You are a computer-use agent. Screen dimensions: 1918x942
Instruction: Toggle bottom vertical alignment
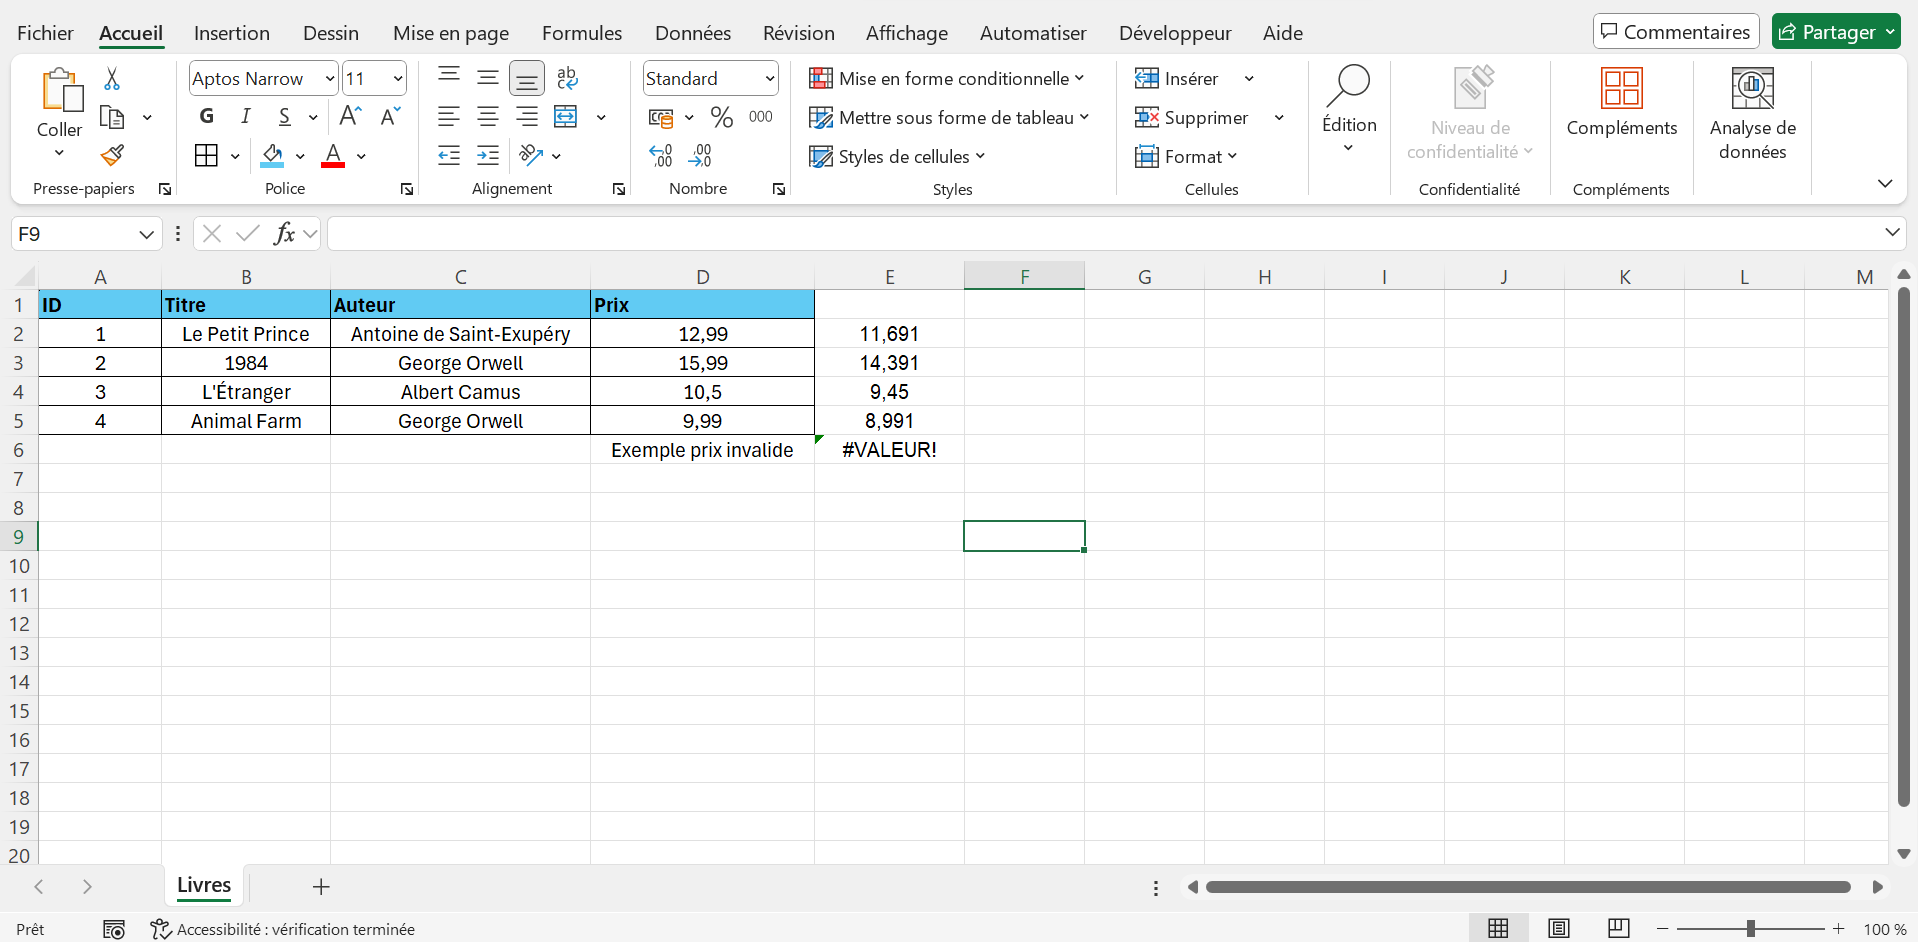[527, 78]
